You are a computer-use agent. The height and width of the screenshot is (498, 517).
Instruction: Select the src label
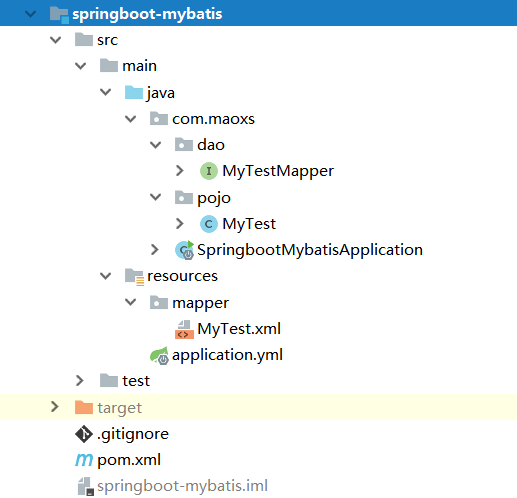107,40
